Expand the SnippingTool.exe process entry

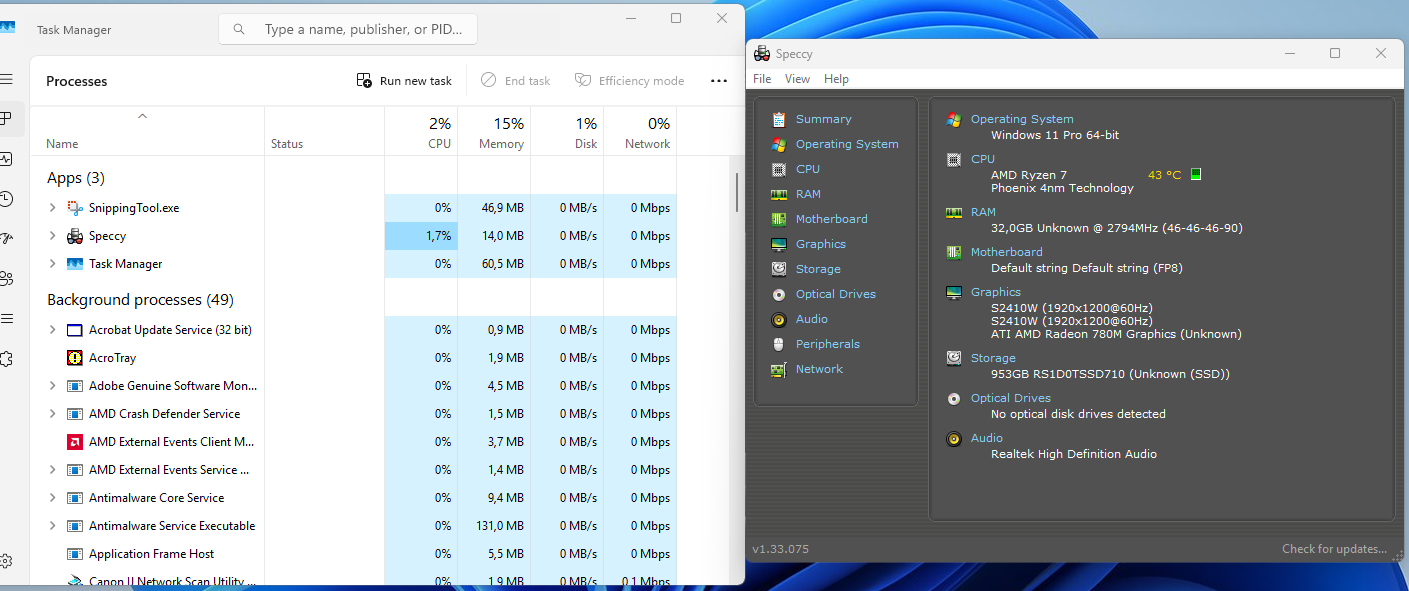[x=52, y=207]
